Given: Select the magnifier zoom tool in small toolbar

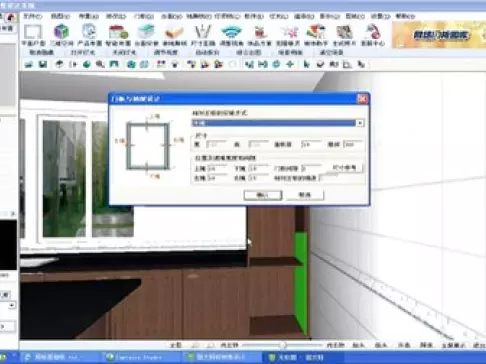Looking at the screenshot, I should (100, 64).
